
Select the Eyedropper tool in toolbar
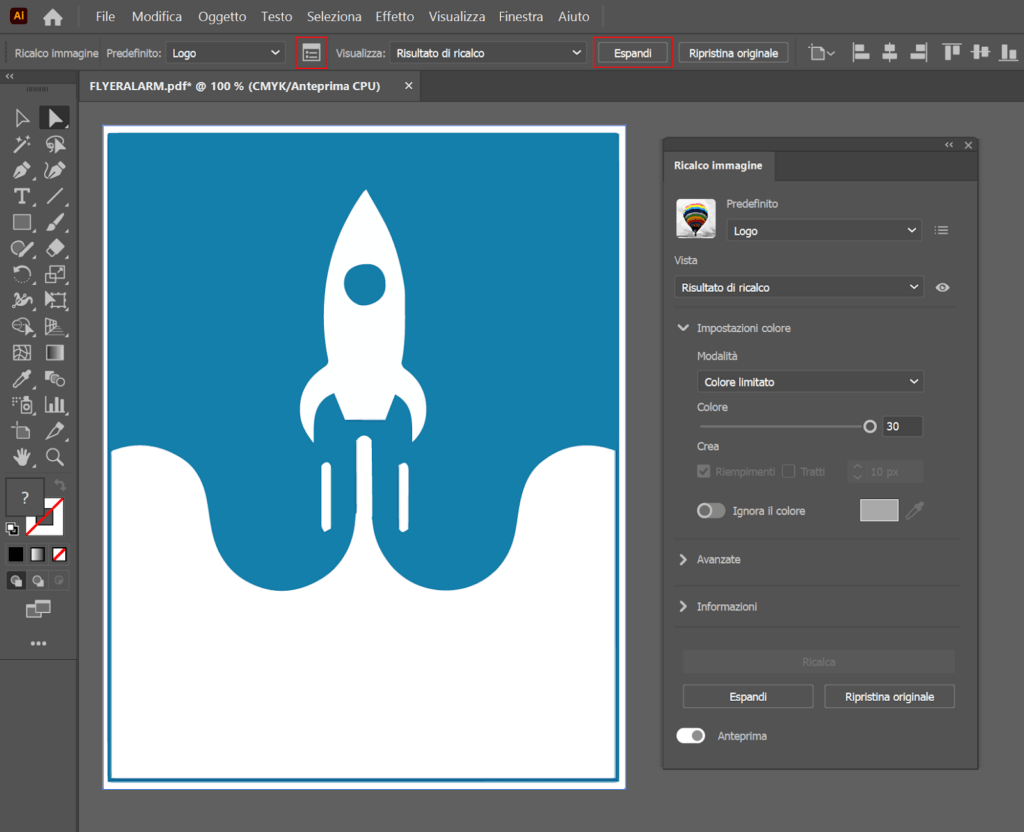22,379
